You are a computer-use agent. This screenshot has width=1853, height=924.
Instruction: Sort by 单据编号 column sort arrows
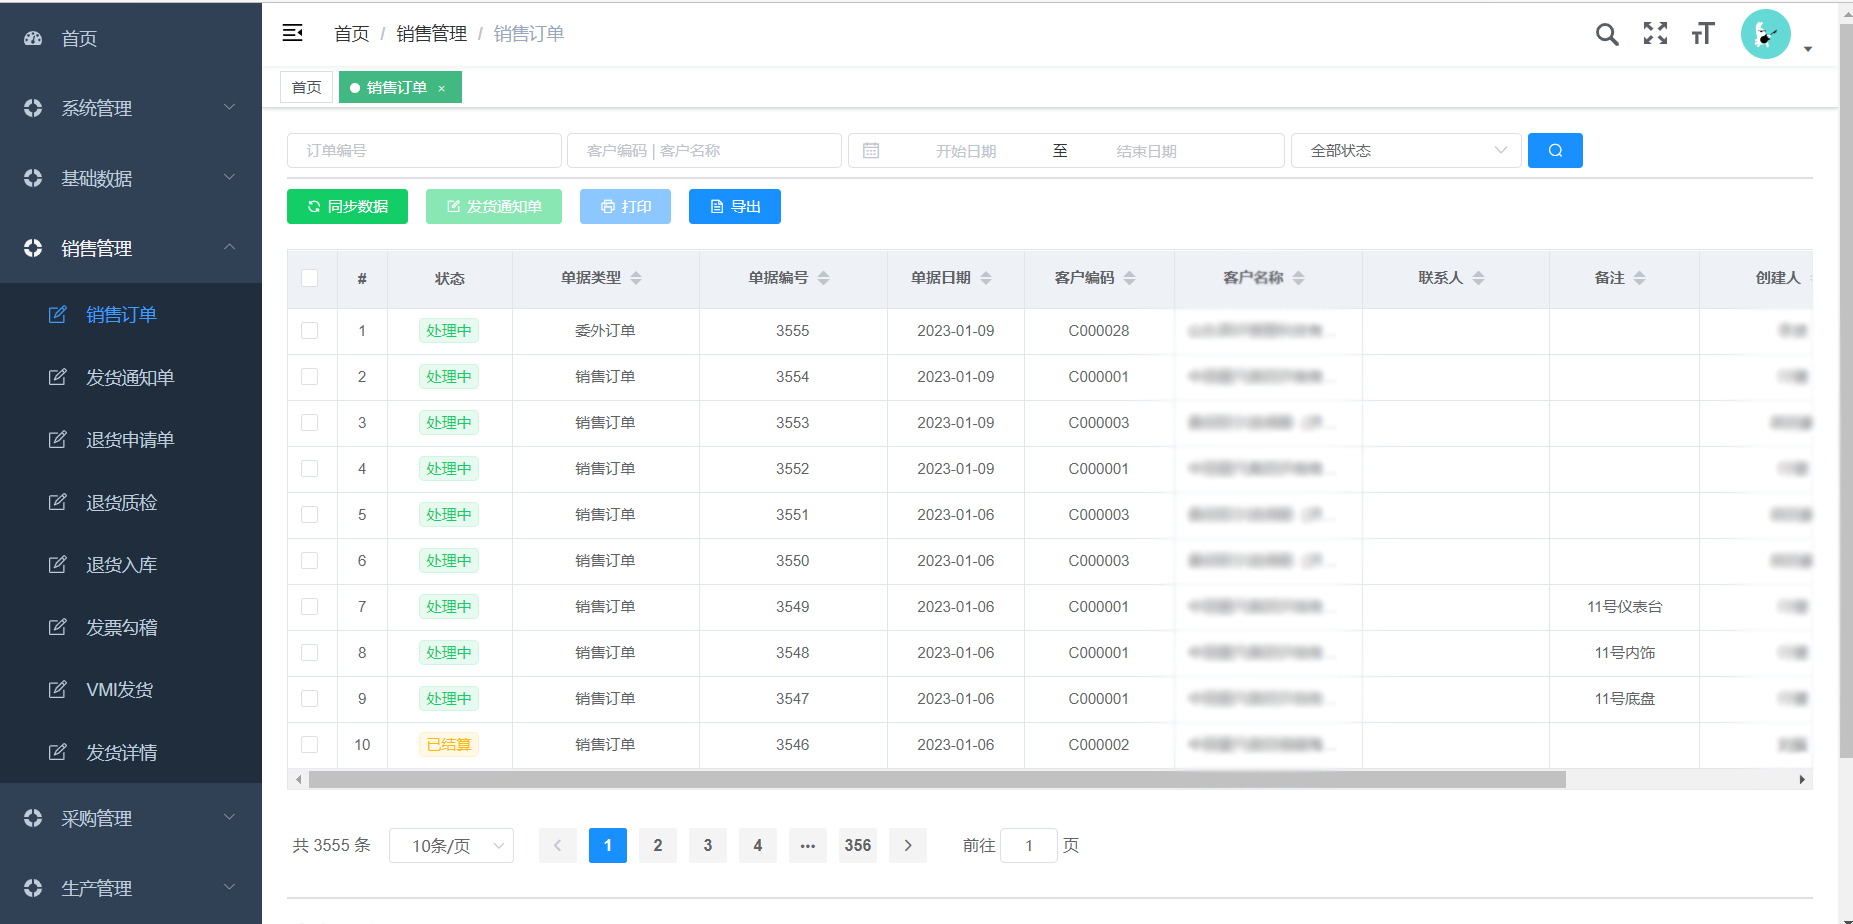[824, 278]
